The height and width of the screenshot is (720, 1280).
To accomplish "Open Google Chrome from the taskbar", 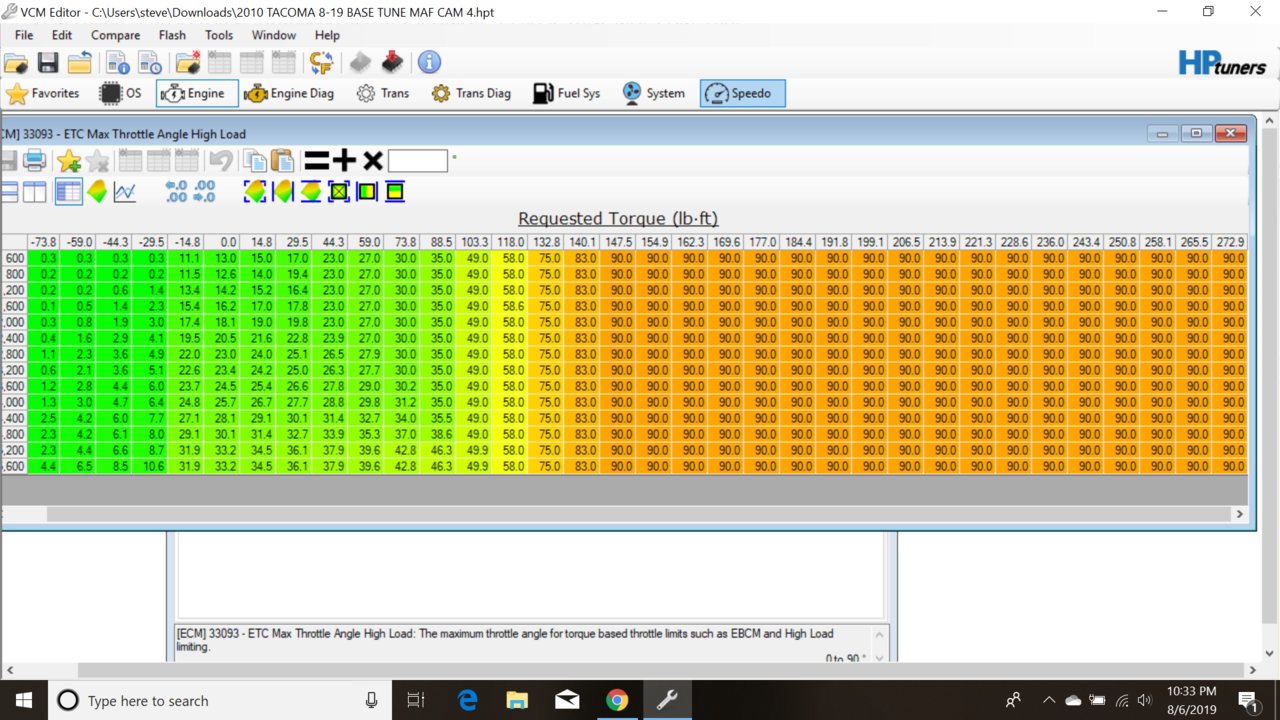I will pyautogui.click(x=616, y=700).
